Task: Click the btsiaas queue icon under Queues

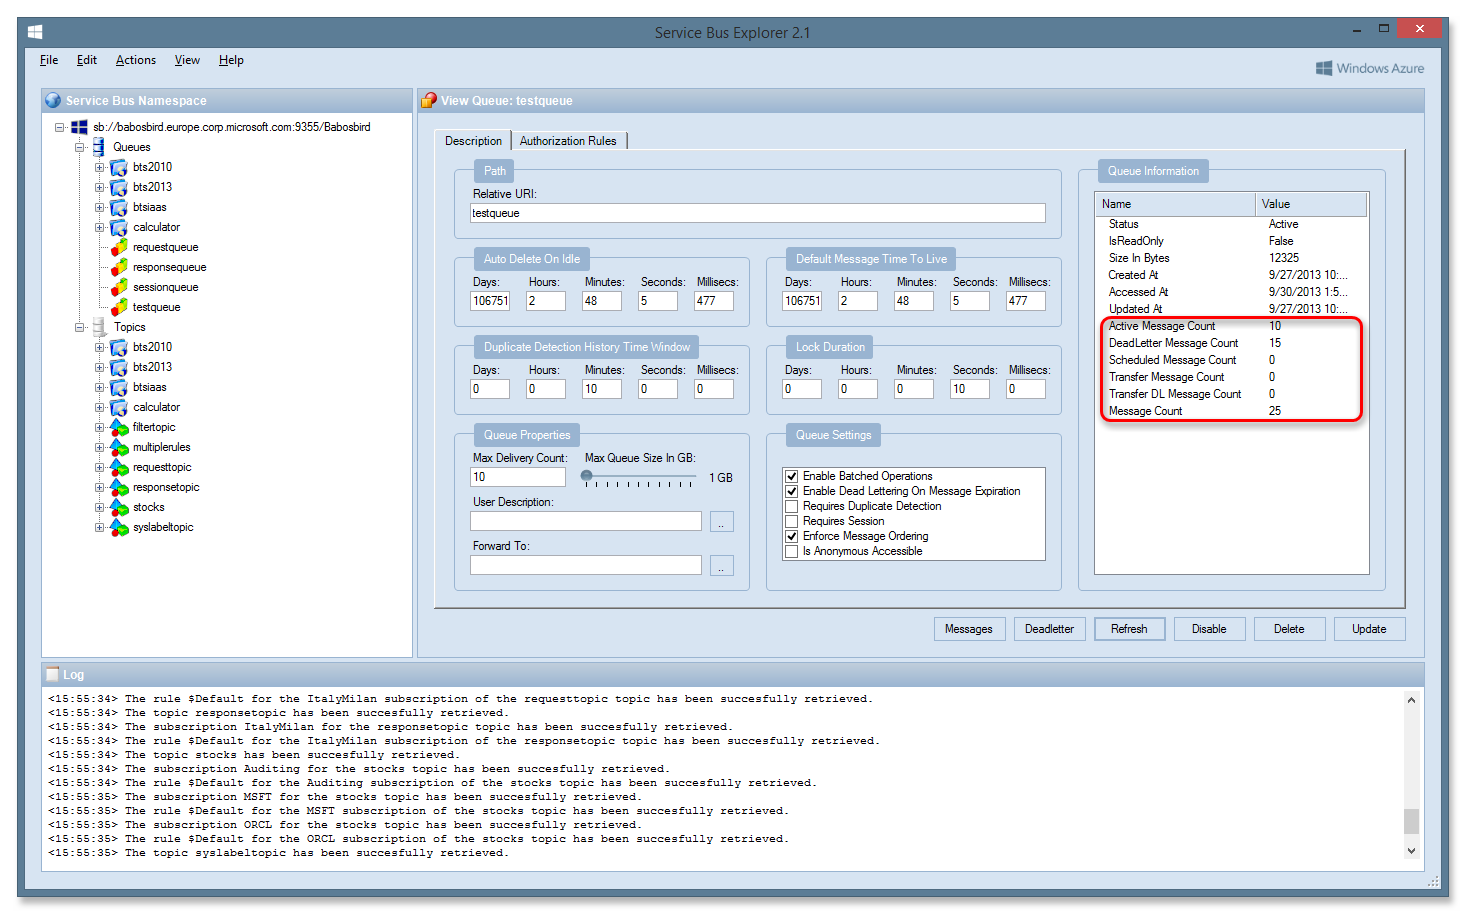Action: click(119, 208)
